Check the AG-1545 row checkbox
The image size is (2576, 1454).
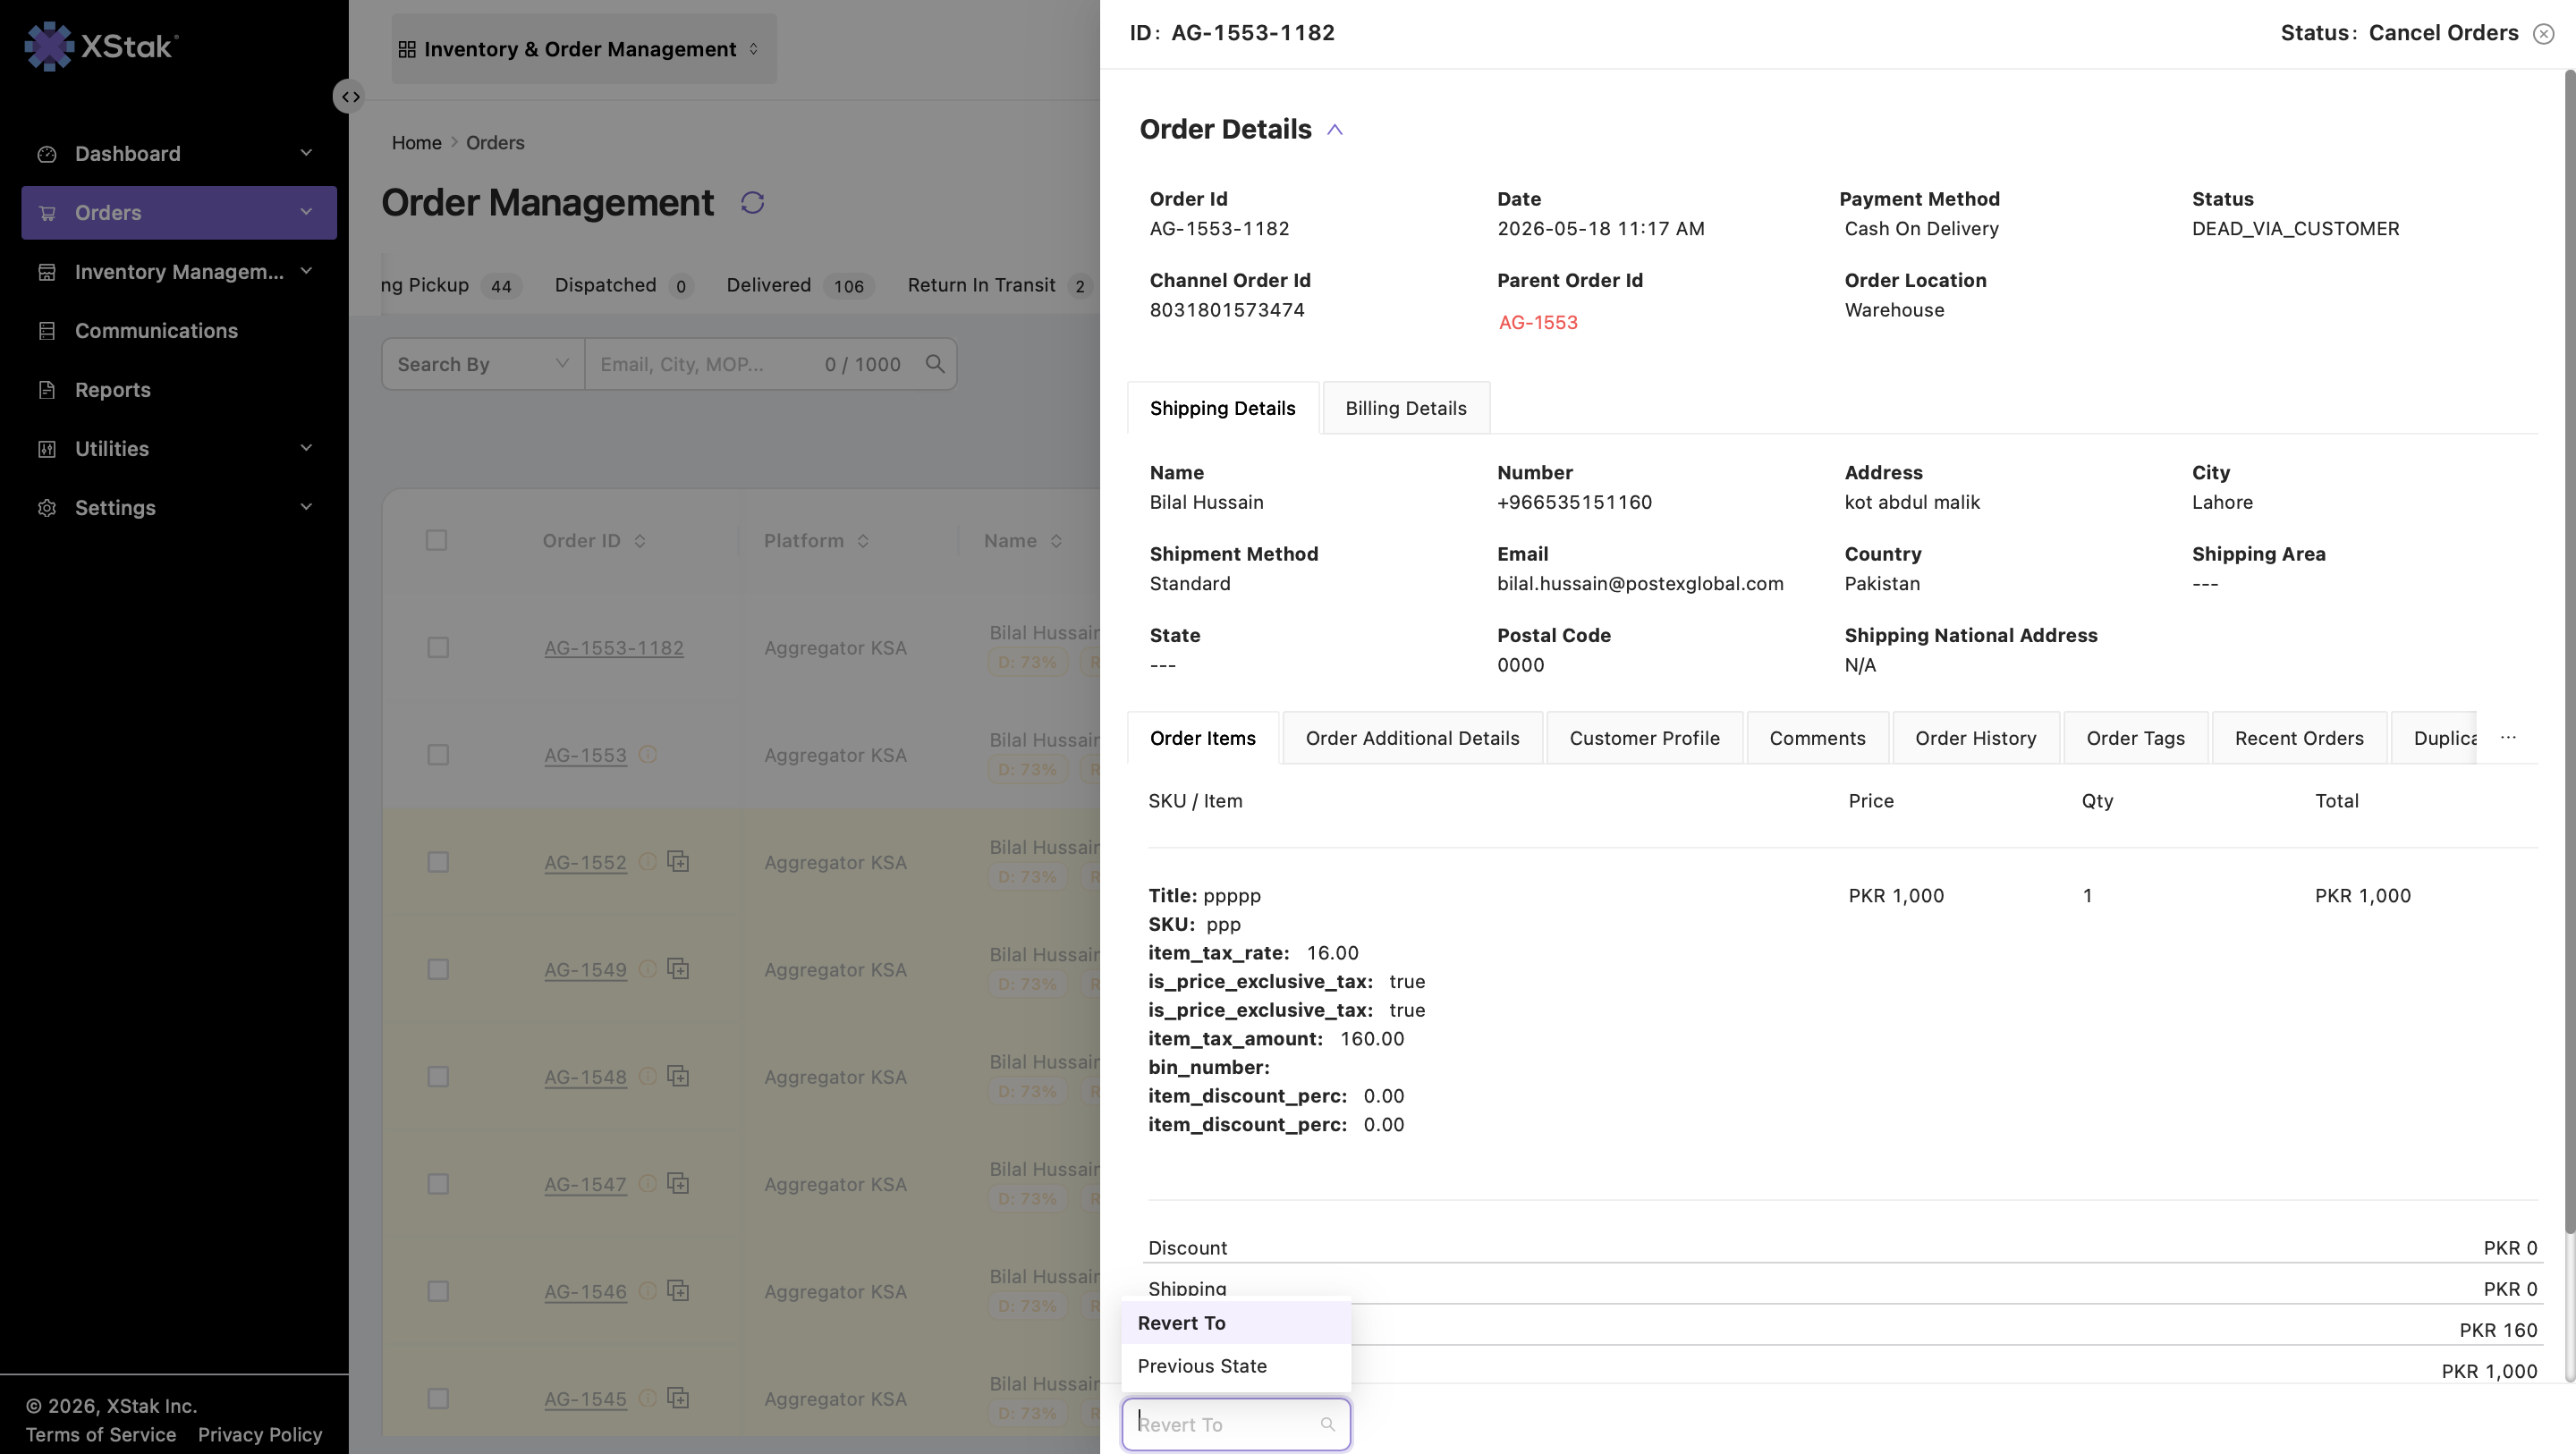point(438,1398)
